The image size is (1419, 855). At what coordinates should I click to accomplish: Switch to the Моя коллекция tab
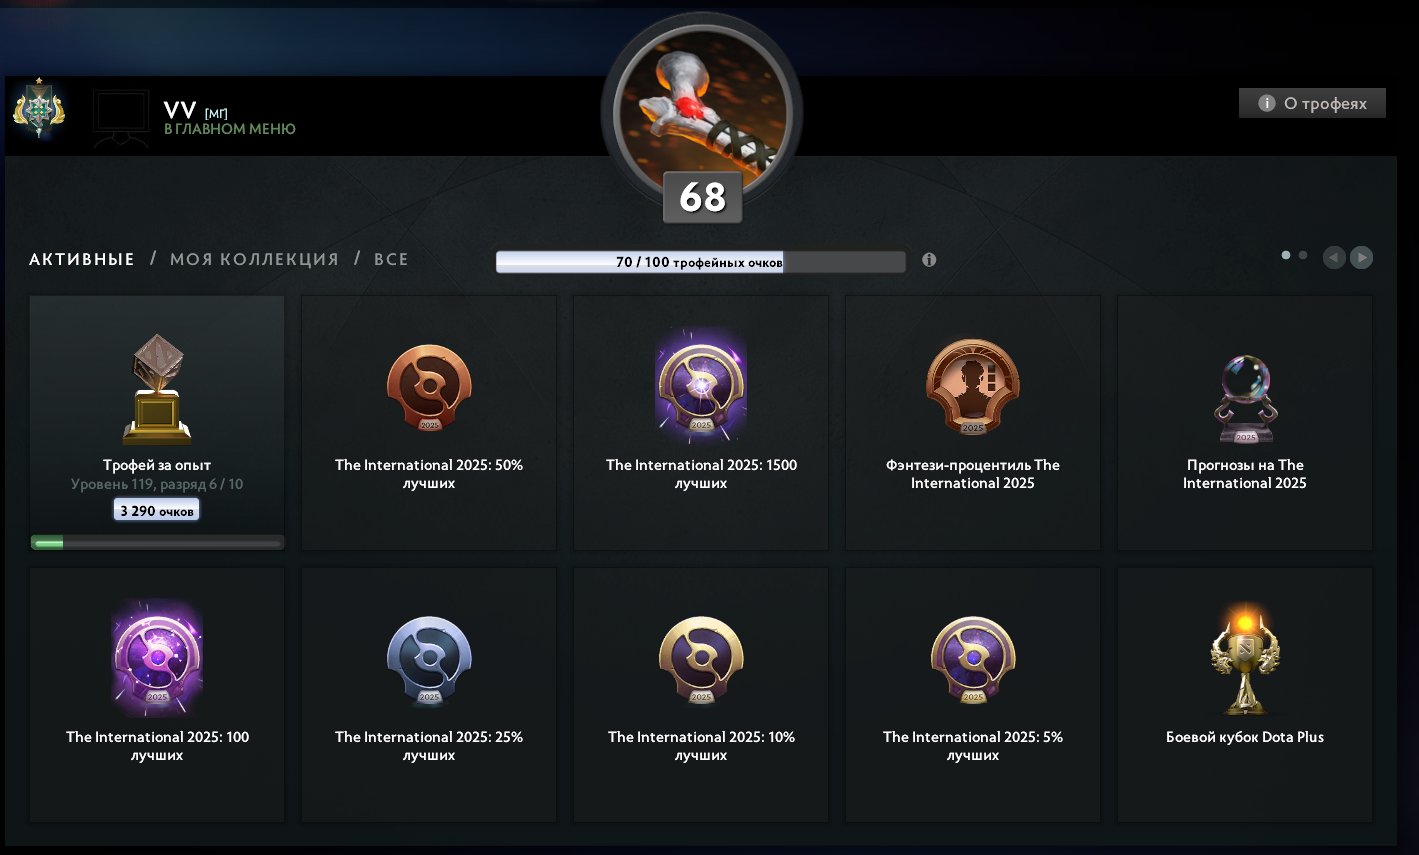pos(254,260)
